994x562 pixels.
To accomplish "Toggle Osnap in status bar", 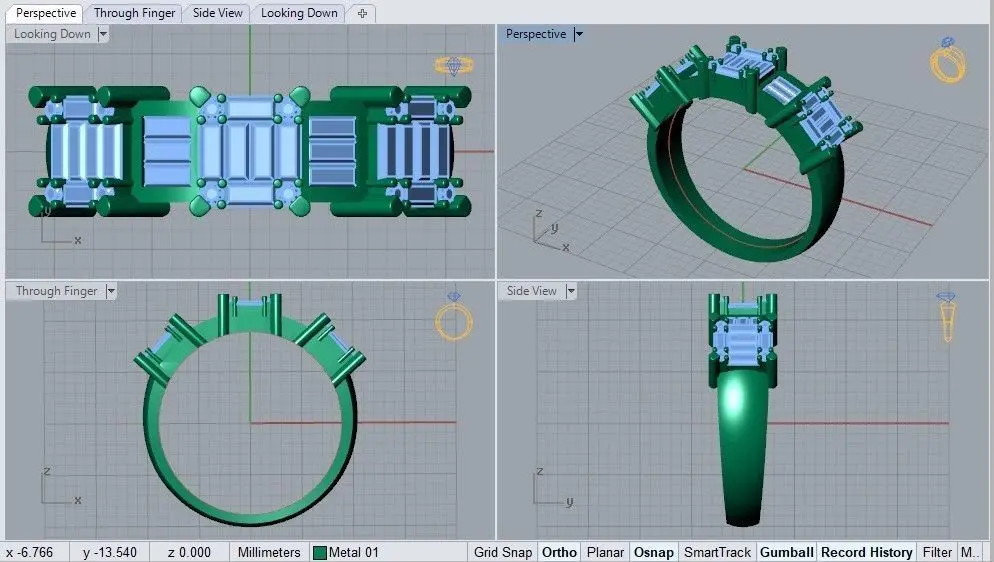I will click(x=654, y=552).
